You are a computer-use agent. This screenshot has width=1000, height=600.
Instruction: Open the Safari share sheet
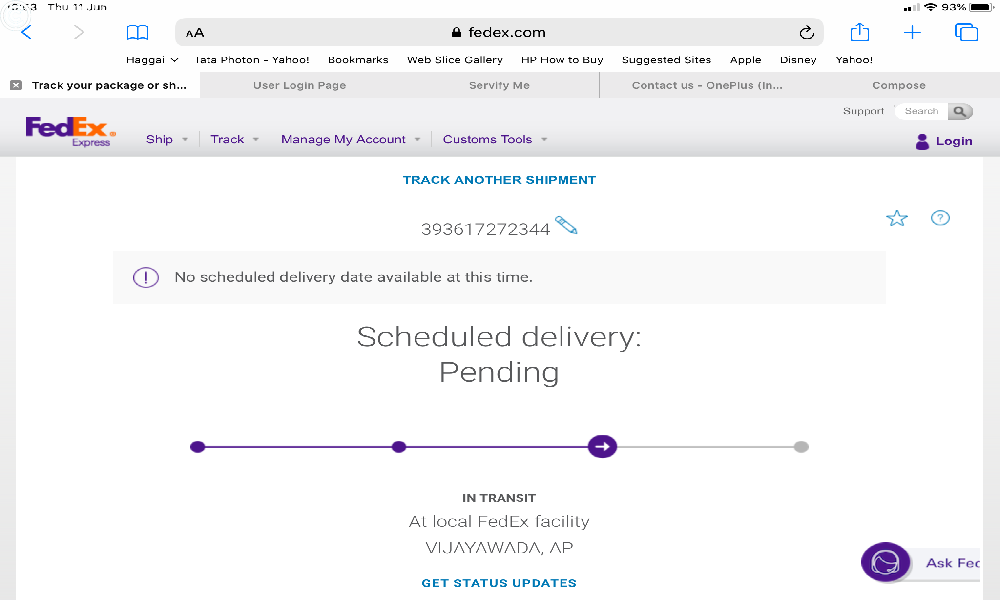coord(860,33)
